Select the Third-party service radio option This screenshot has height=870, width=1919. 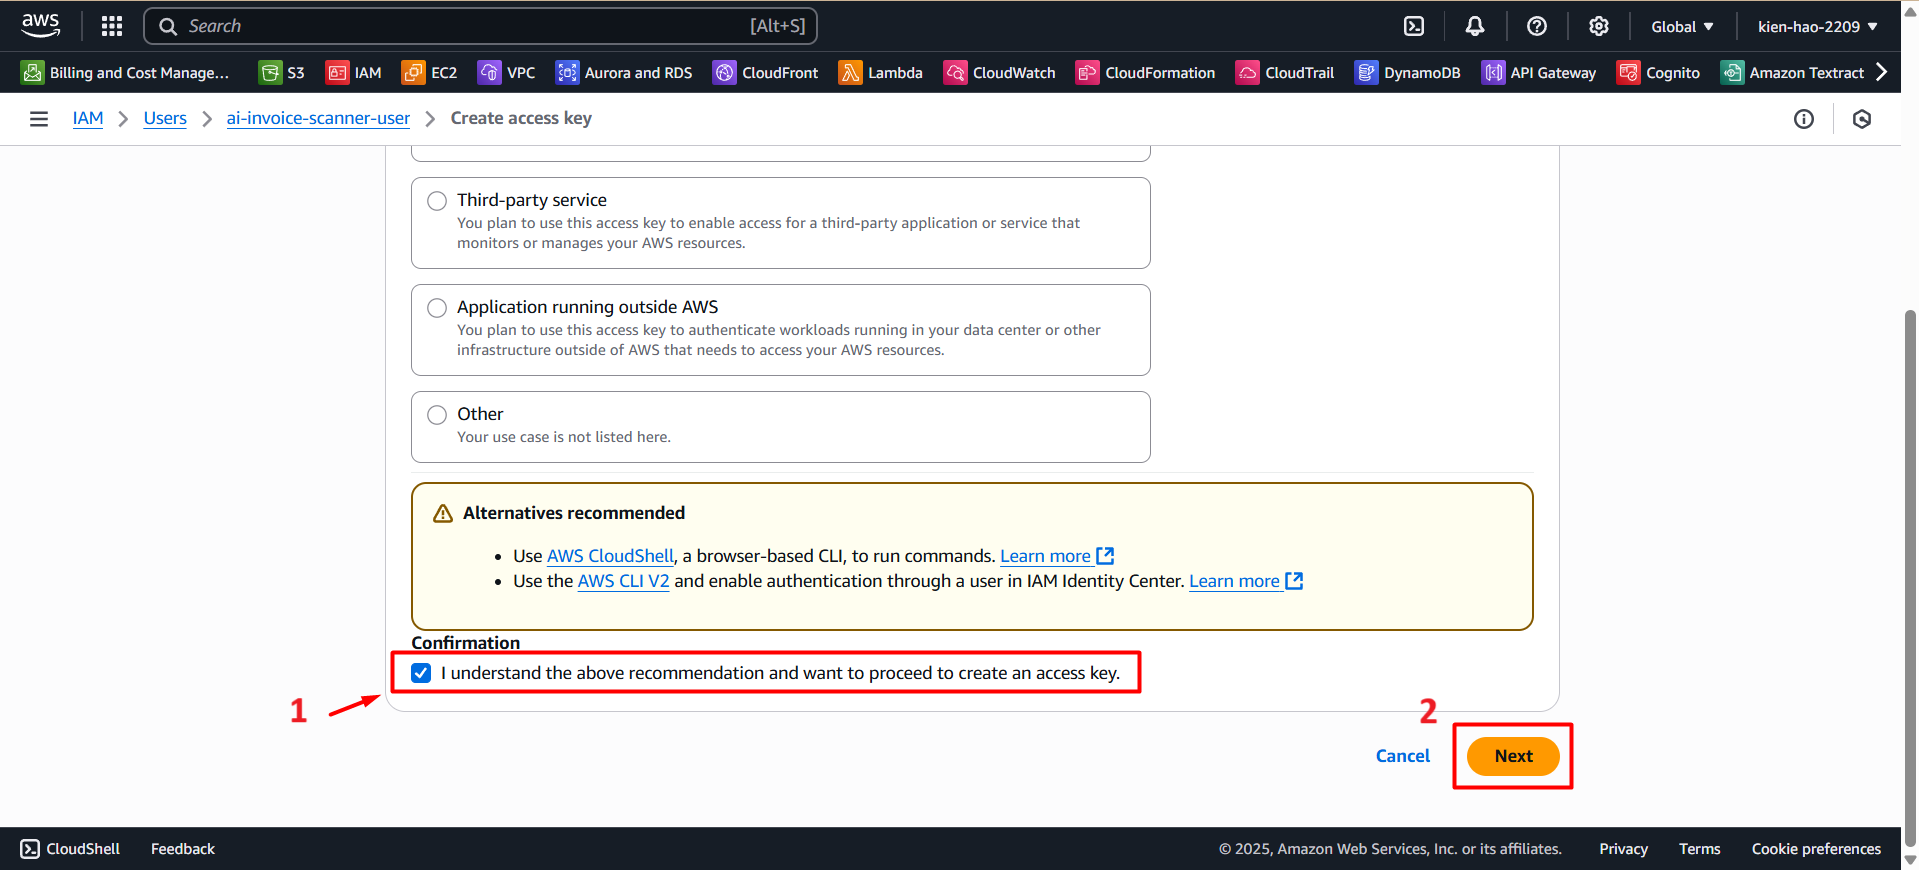(x=437, y=201)
